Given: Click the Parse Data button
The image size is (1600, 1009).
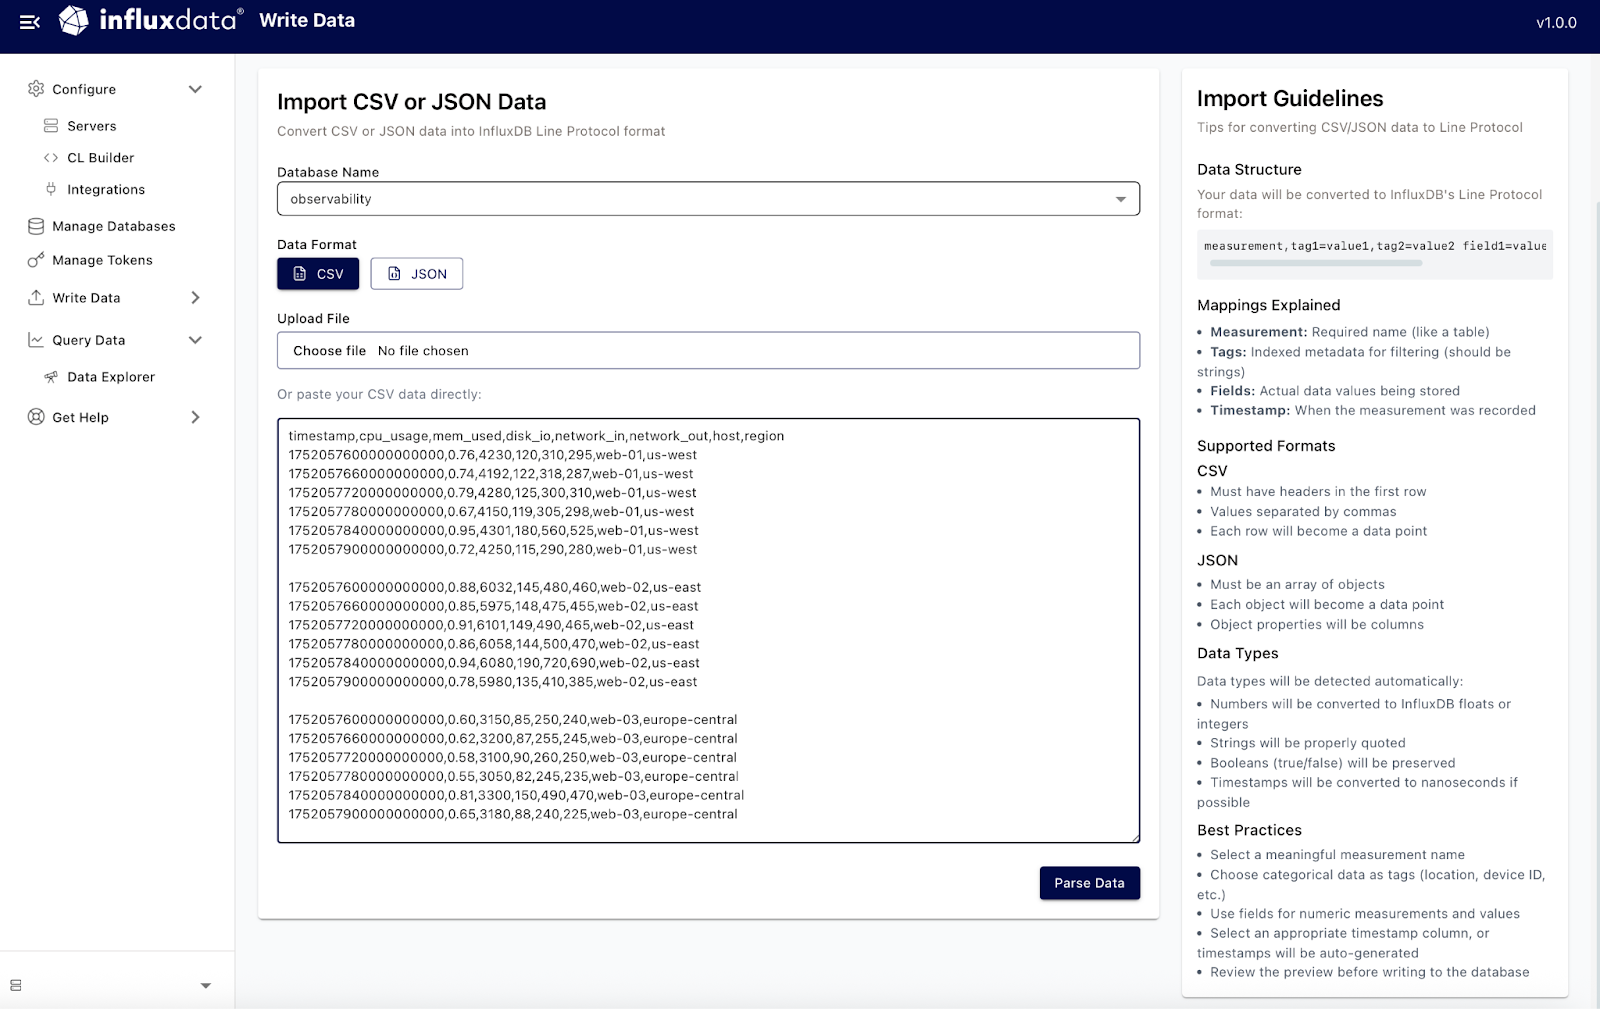Looking at the screenshot, I should 1089,883.
